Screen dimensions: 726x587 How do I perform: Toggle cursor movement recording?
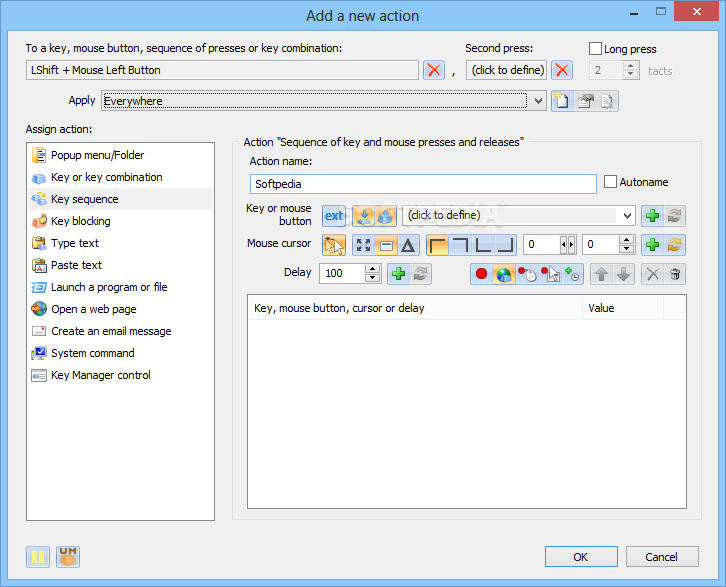click(550, 274)
